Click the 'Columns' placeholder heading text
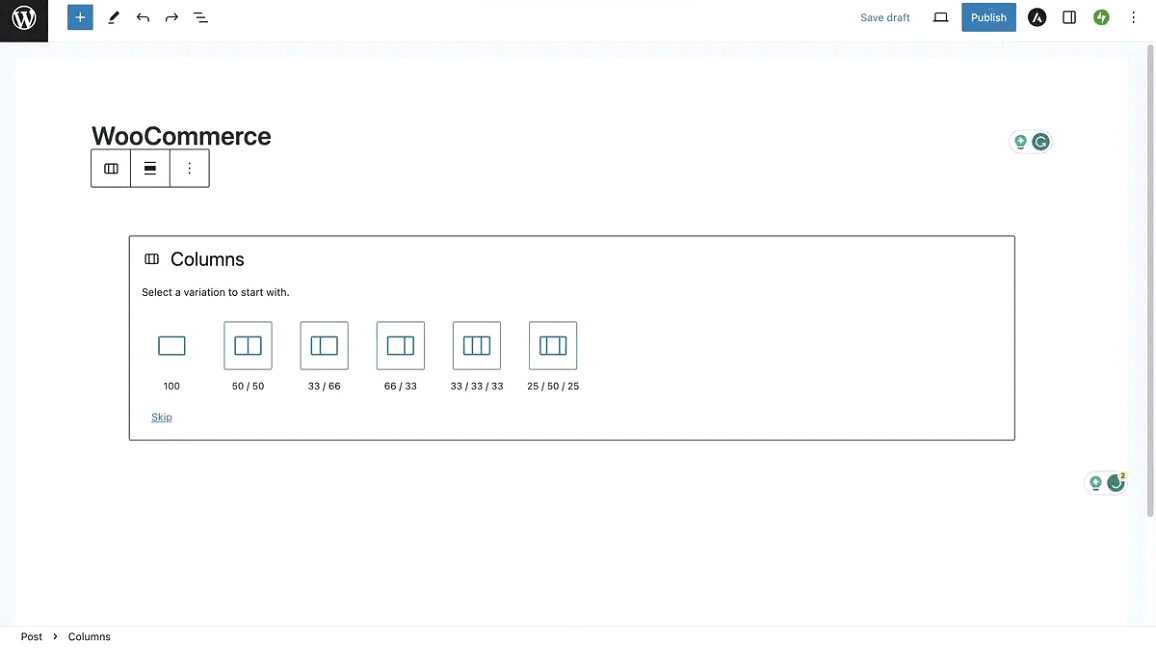1156x648 pixels. (207, 259)
